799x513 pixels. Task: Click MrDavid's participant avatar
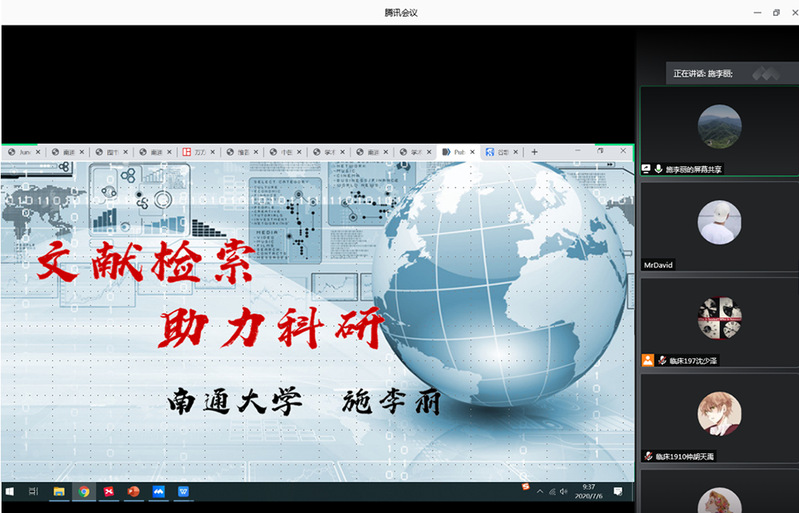click(x=720, y=222)
